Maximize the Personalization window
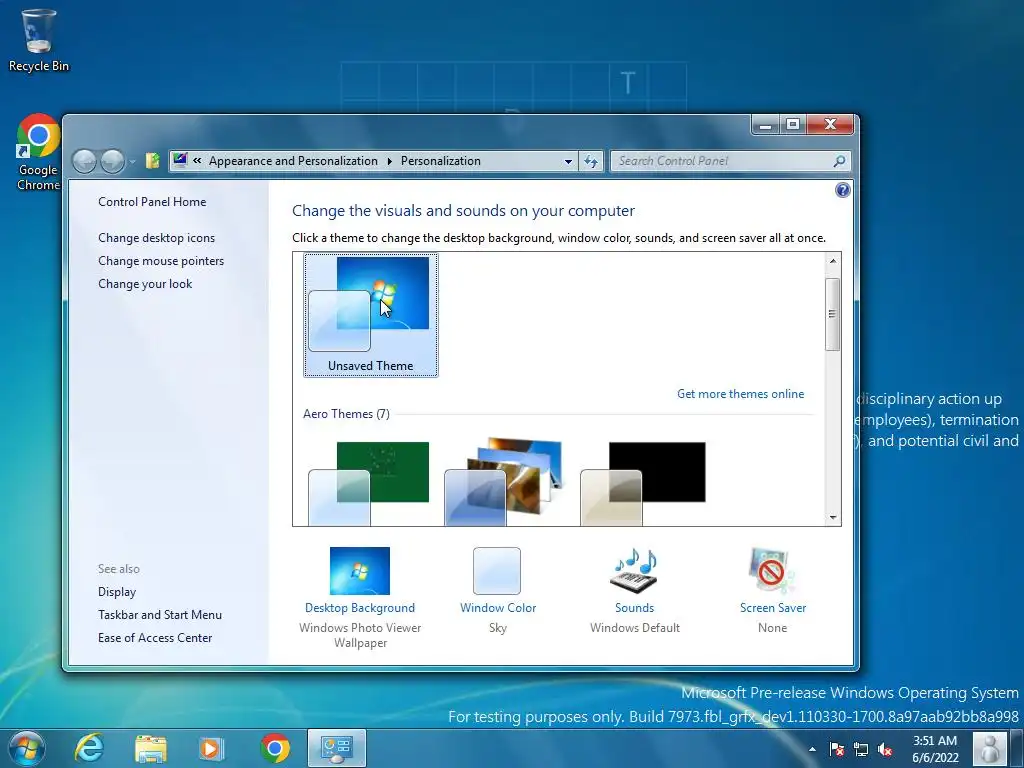 click(x=793, y=124)
